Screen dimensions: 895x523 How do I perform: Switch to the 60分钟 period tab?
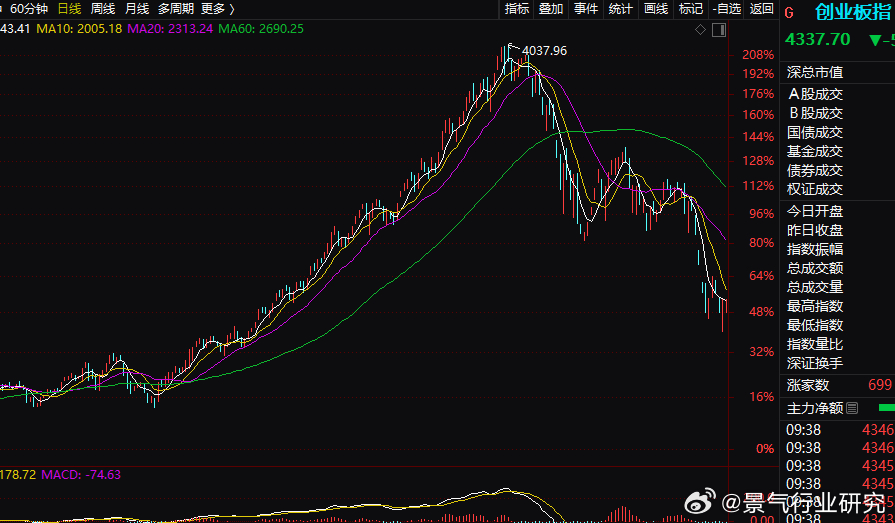tap(29, 9)
